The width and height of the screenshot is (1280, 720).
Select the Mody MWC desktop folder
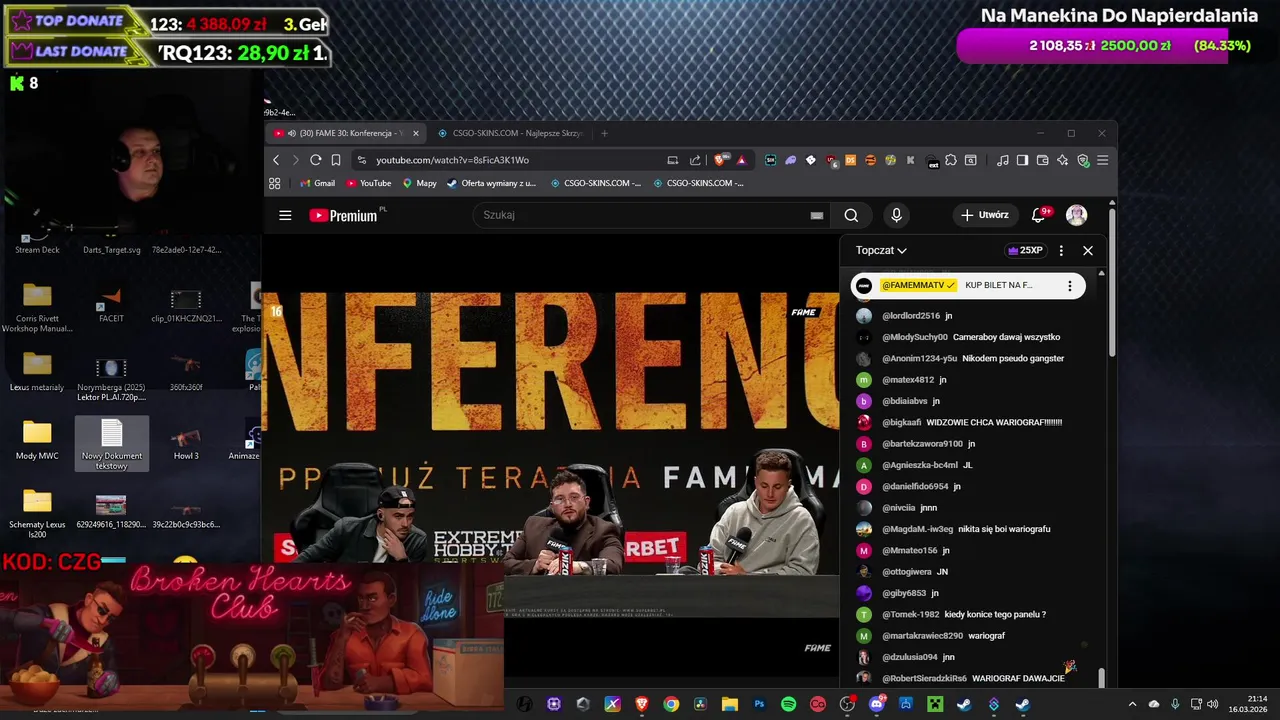tap(37, 440)
